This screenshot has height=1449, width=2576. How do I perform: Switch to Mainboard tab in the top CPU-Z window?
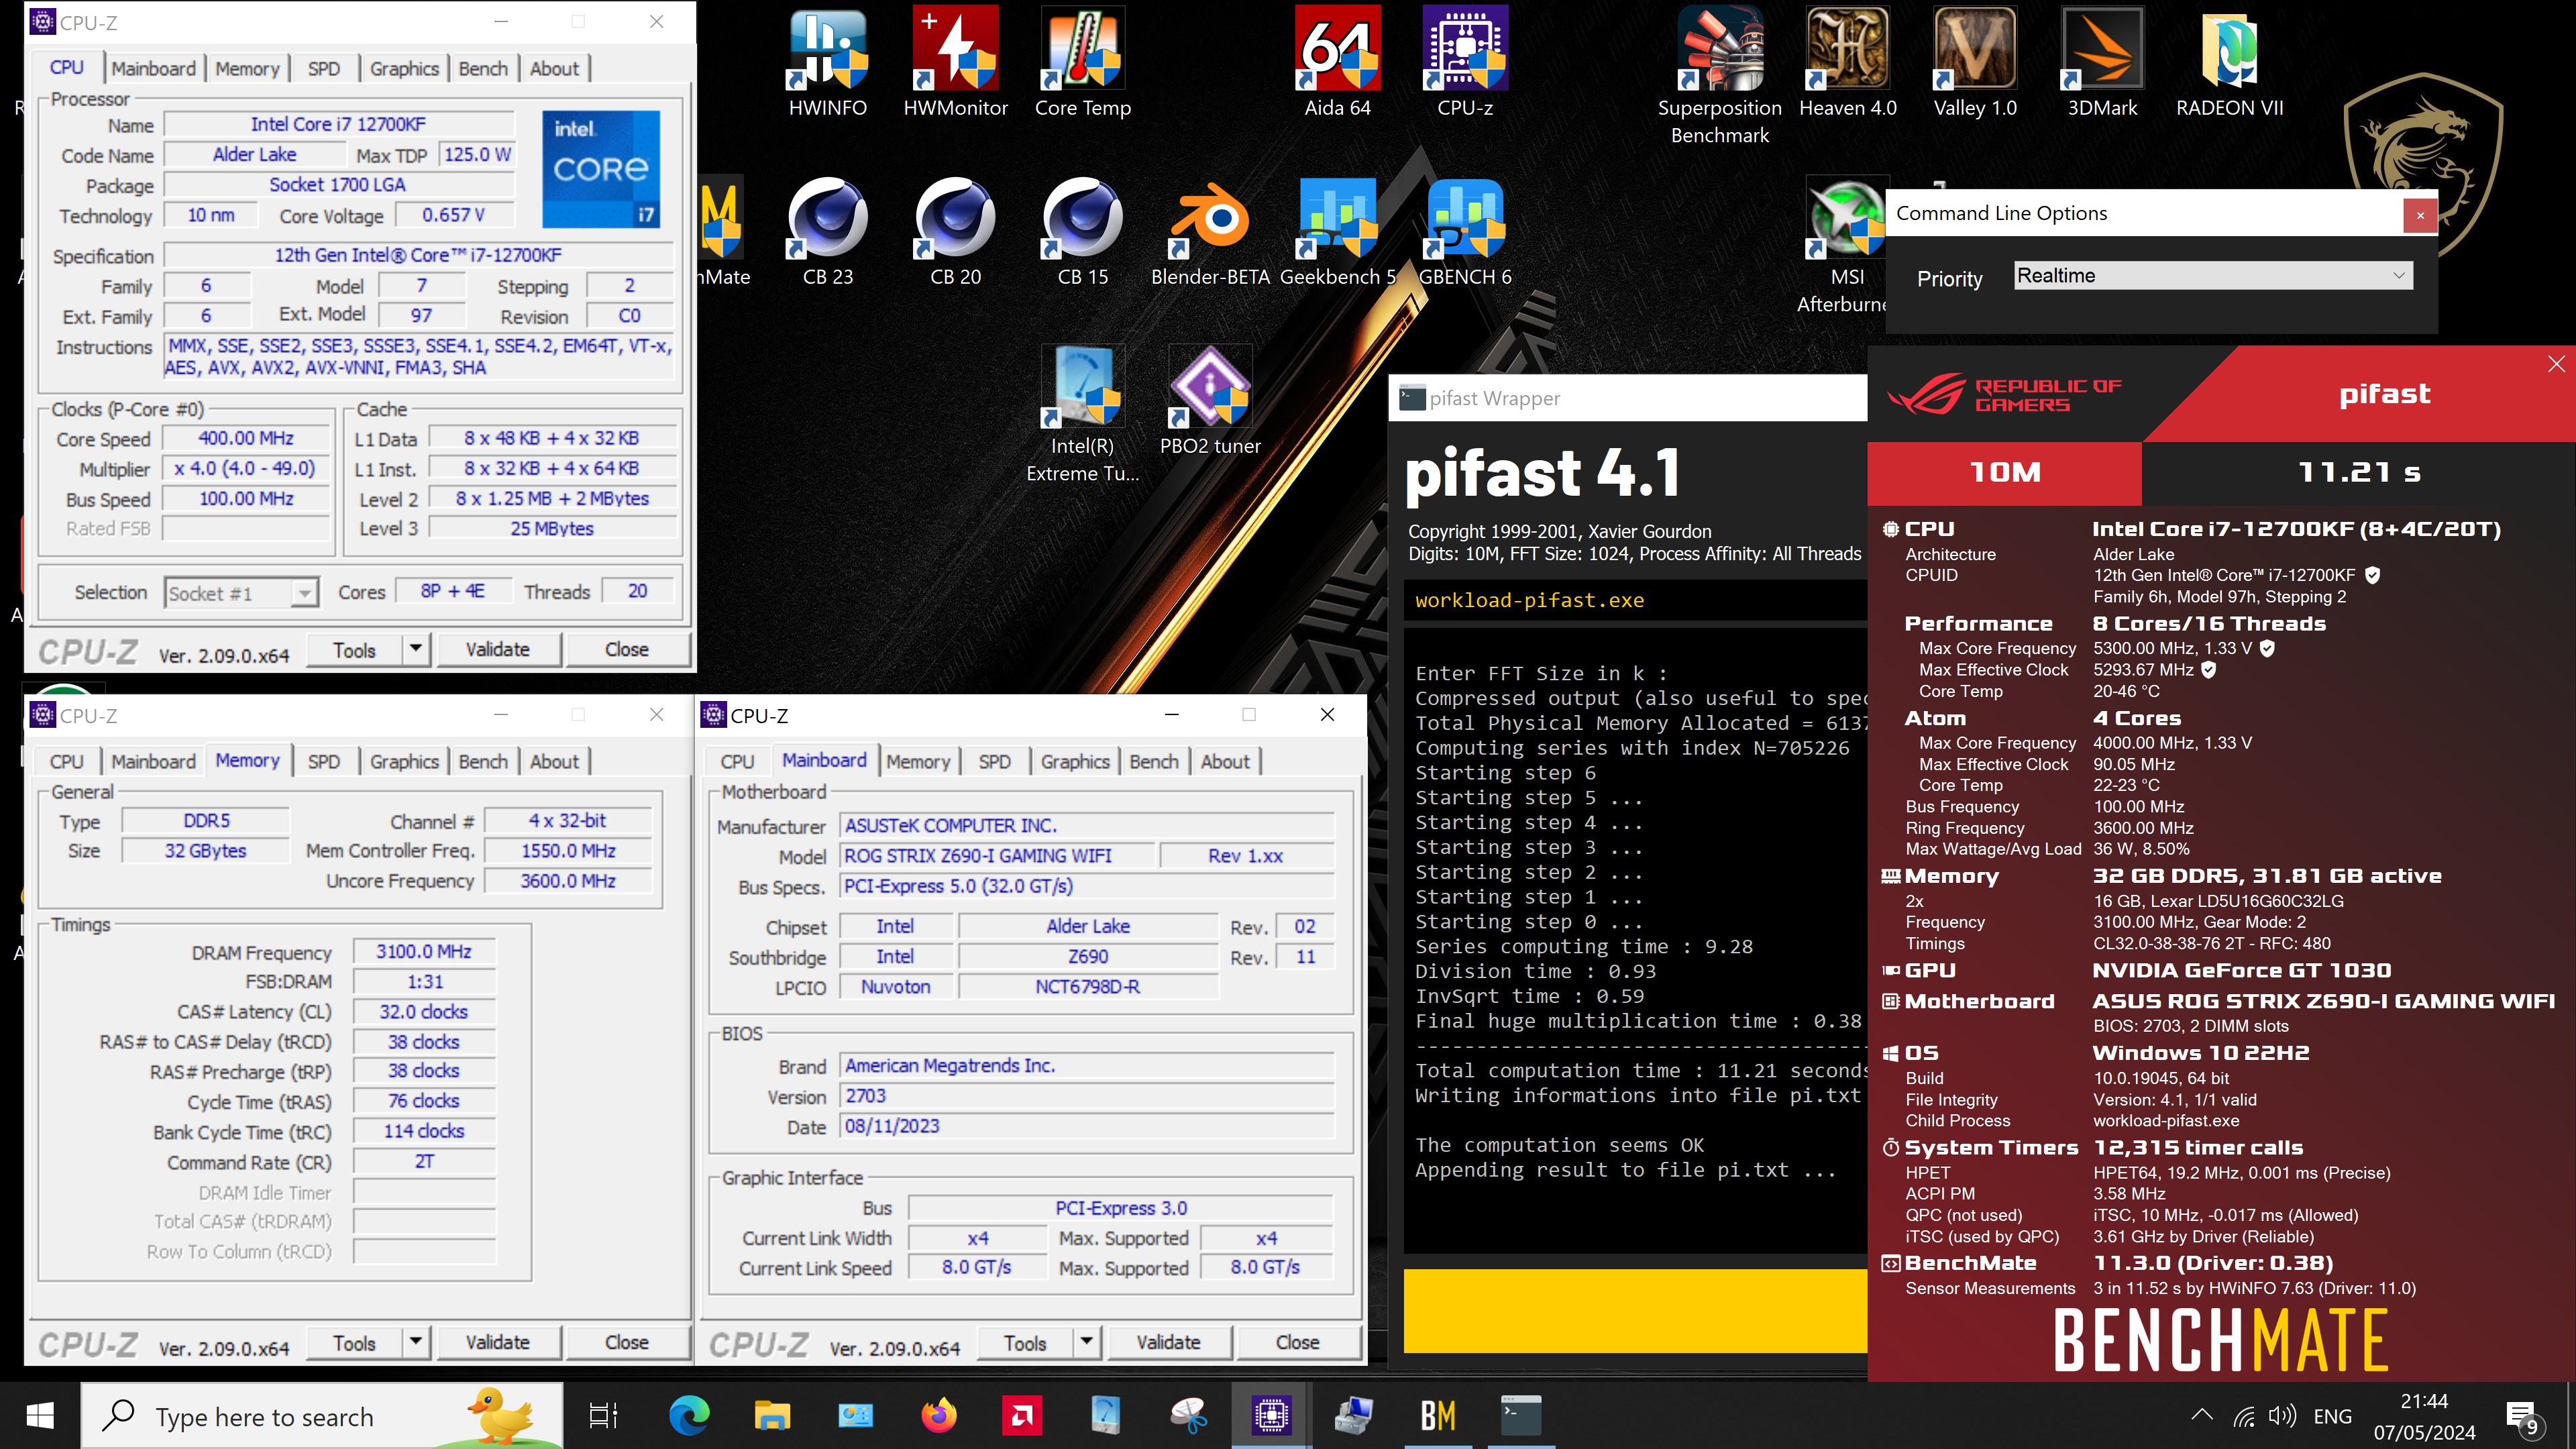click(x=153, y=68)
